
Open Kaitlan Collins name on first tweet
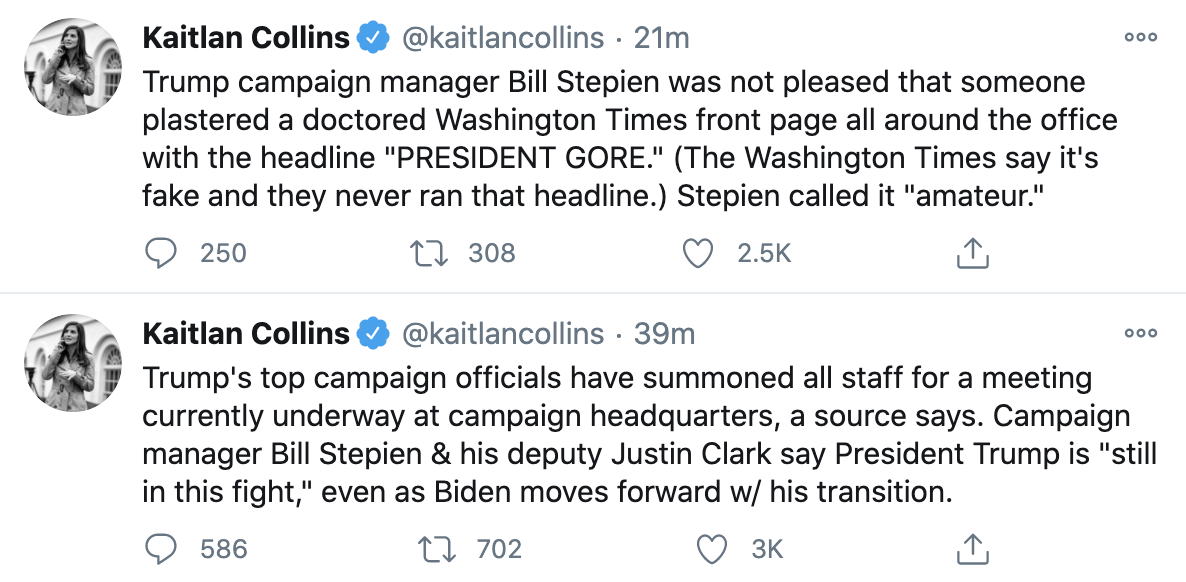[246, 38]
